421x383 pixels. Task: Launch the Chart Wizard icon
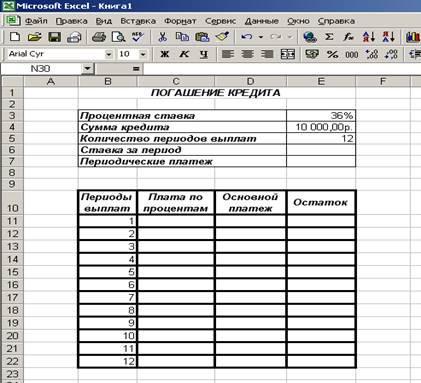click(413, 37)
